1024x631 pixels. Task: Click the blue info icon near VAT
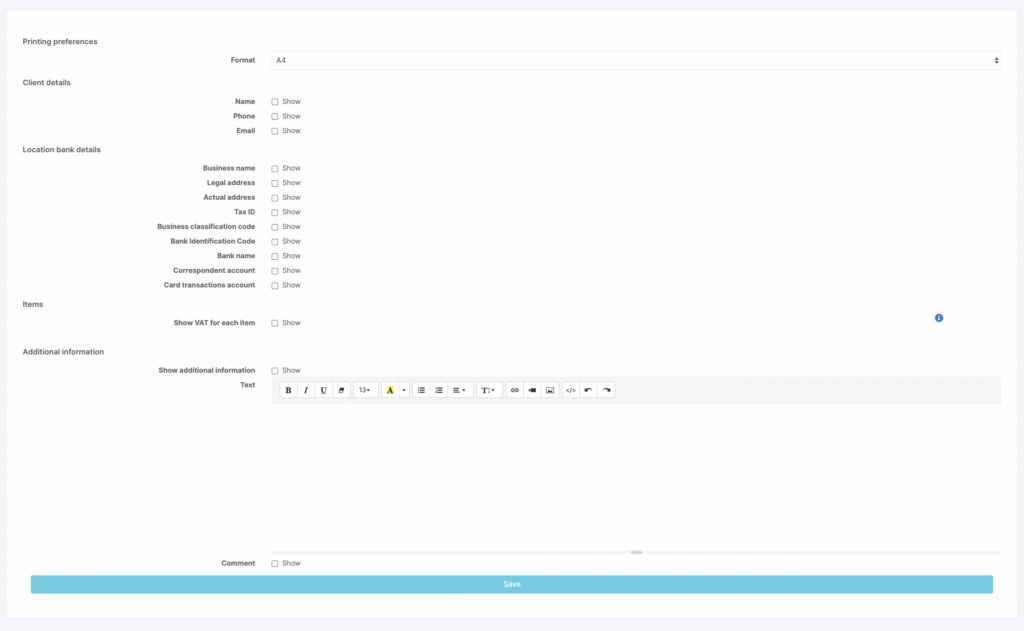[939, 318]
